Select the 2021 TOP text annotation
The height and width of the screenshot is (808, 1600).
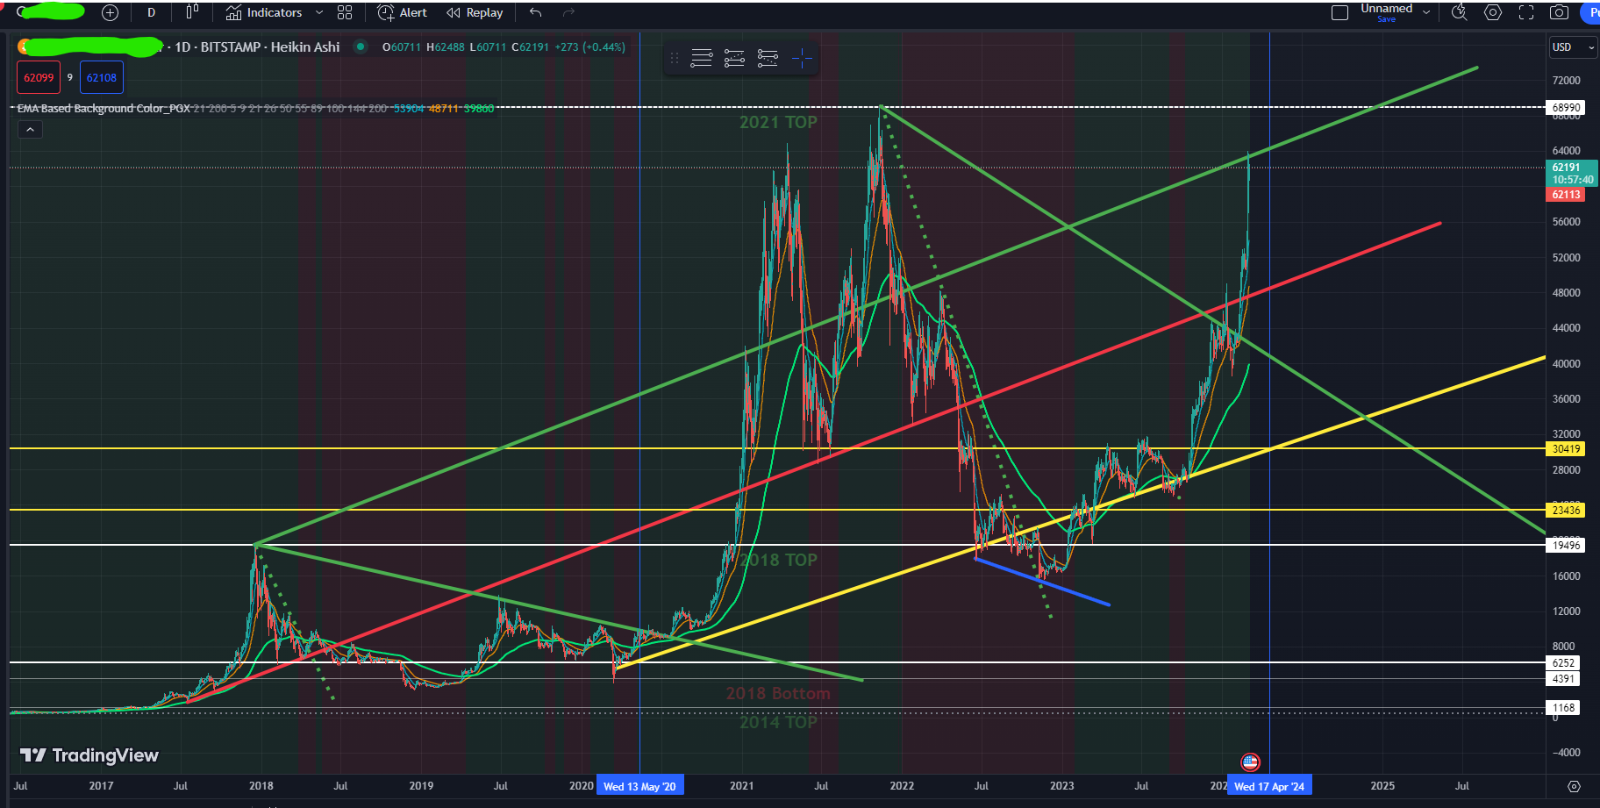pos(778,122)
